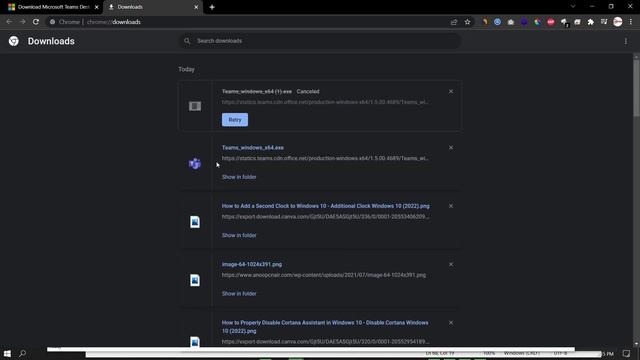Remove canceled Teams_windows_x64 (1).exe from list
The height and width of the screenshot is (360, 640).
tap(451, 91)
